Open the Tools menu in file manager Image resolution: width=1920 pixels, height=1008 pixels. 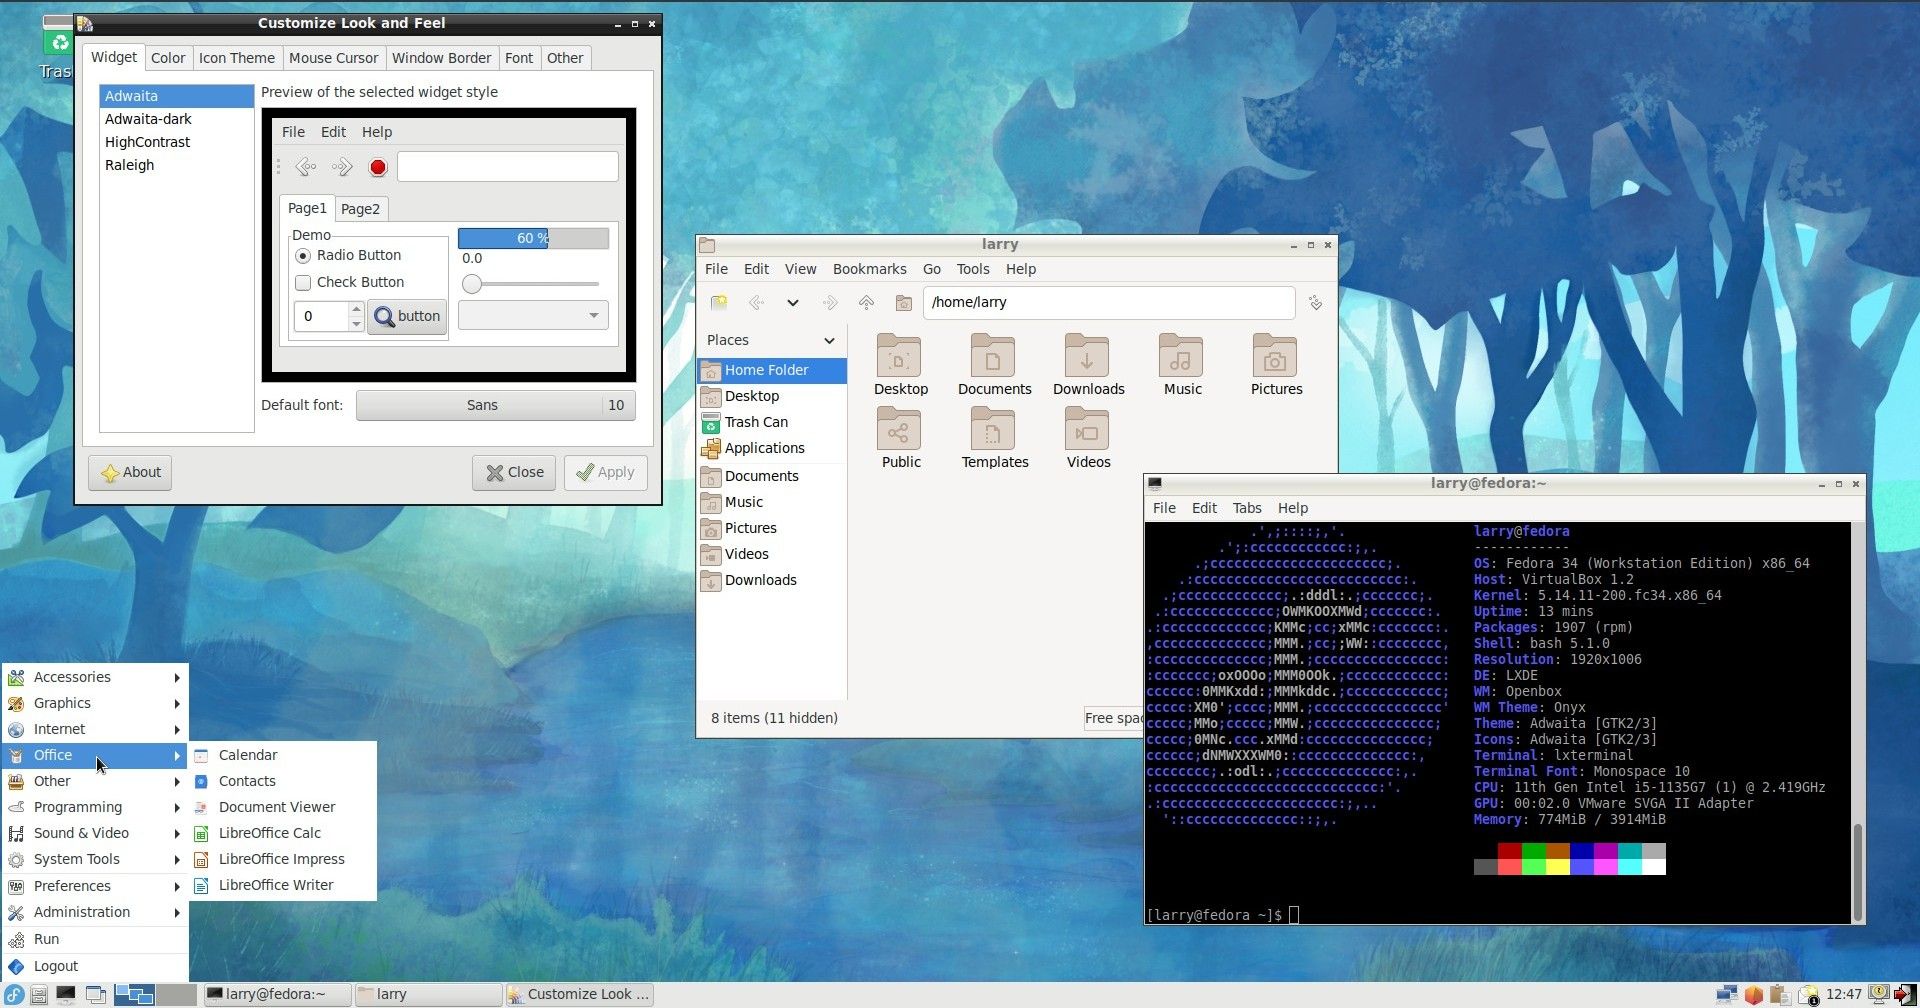[x=972, y=269]
